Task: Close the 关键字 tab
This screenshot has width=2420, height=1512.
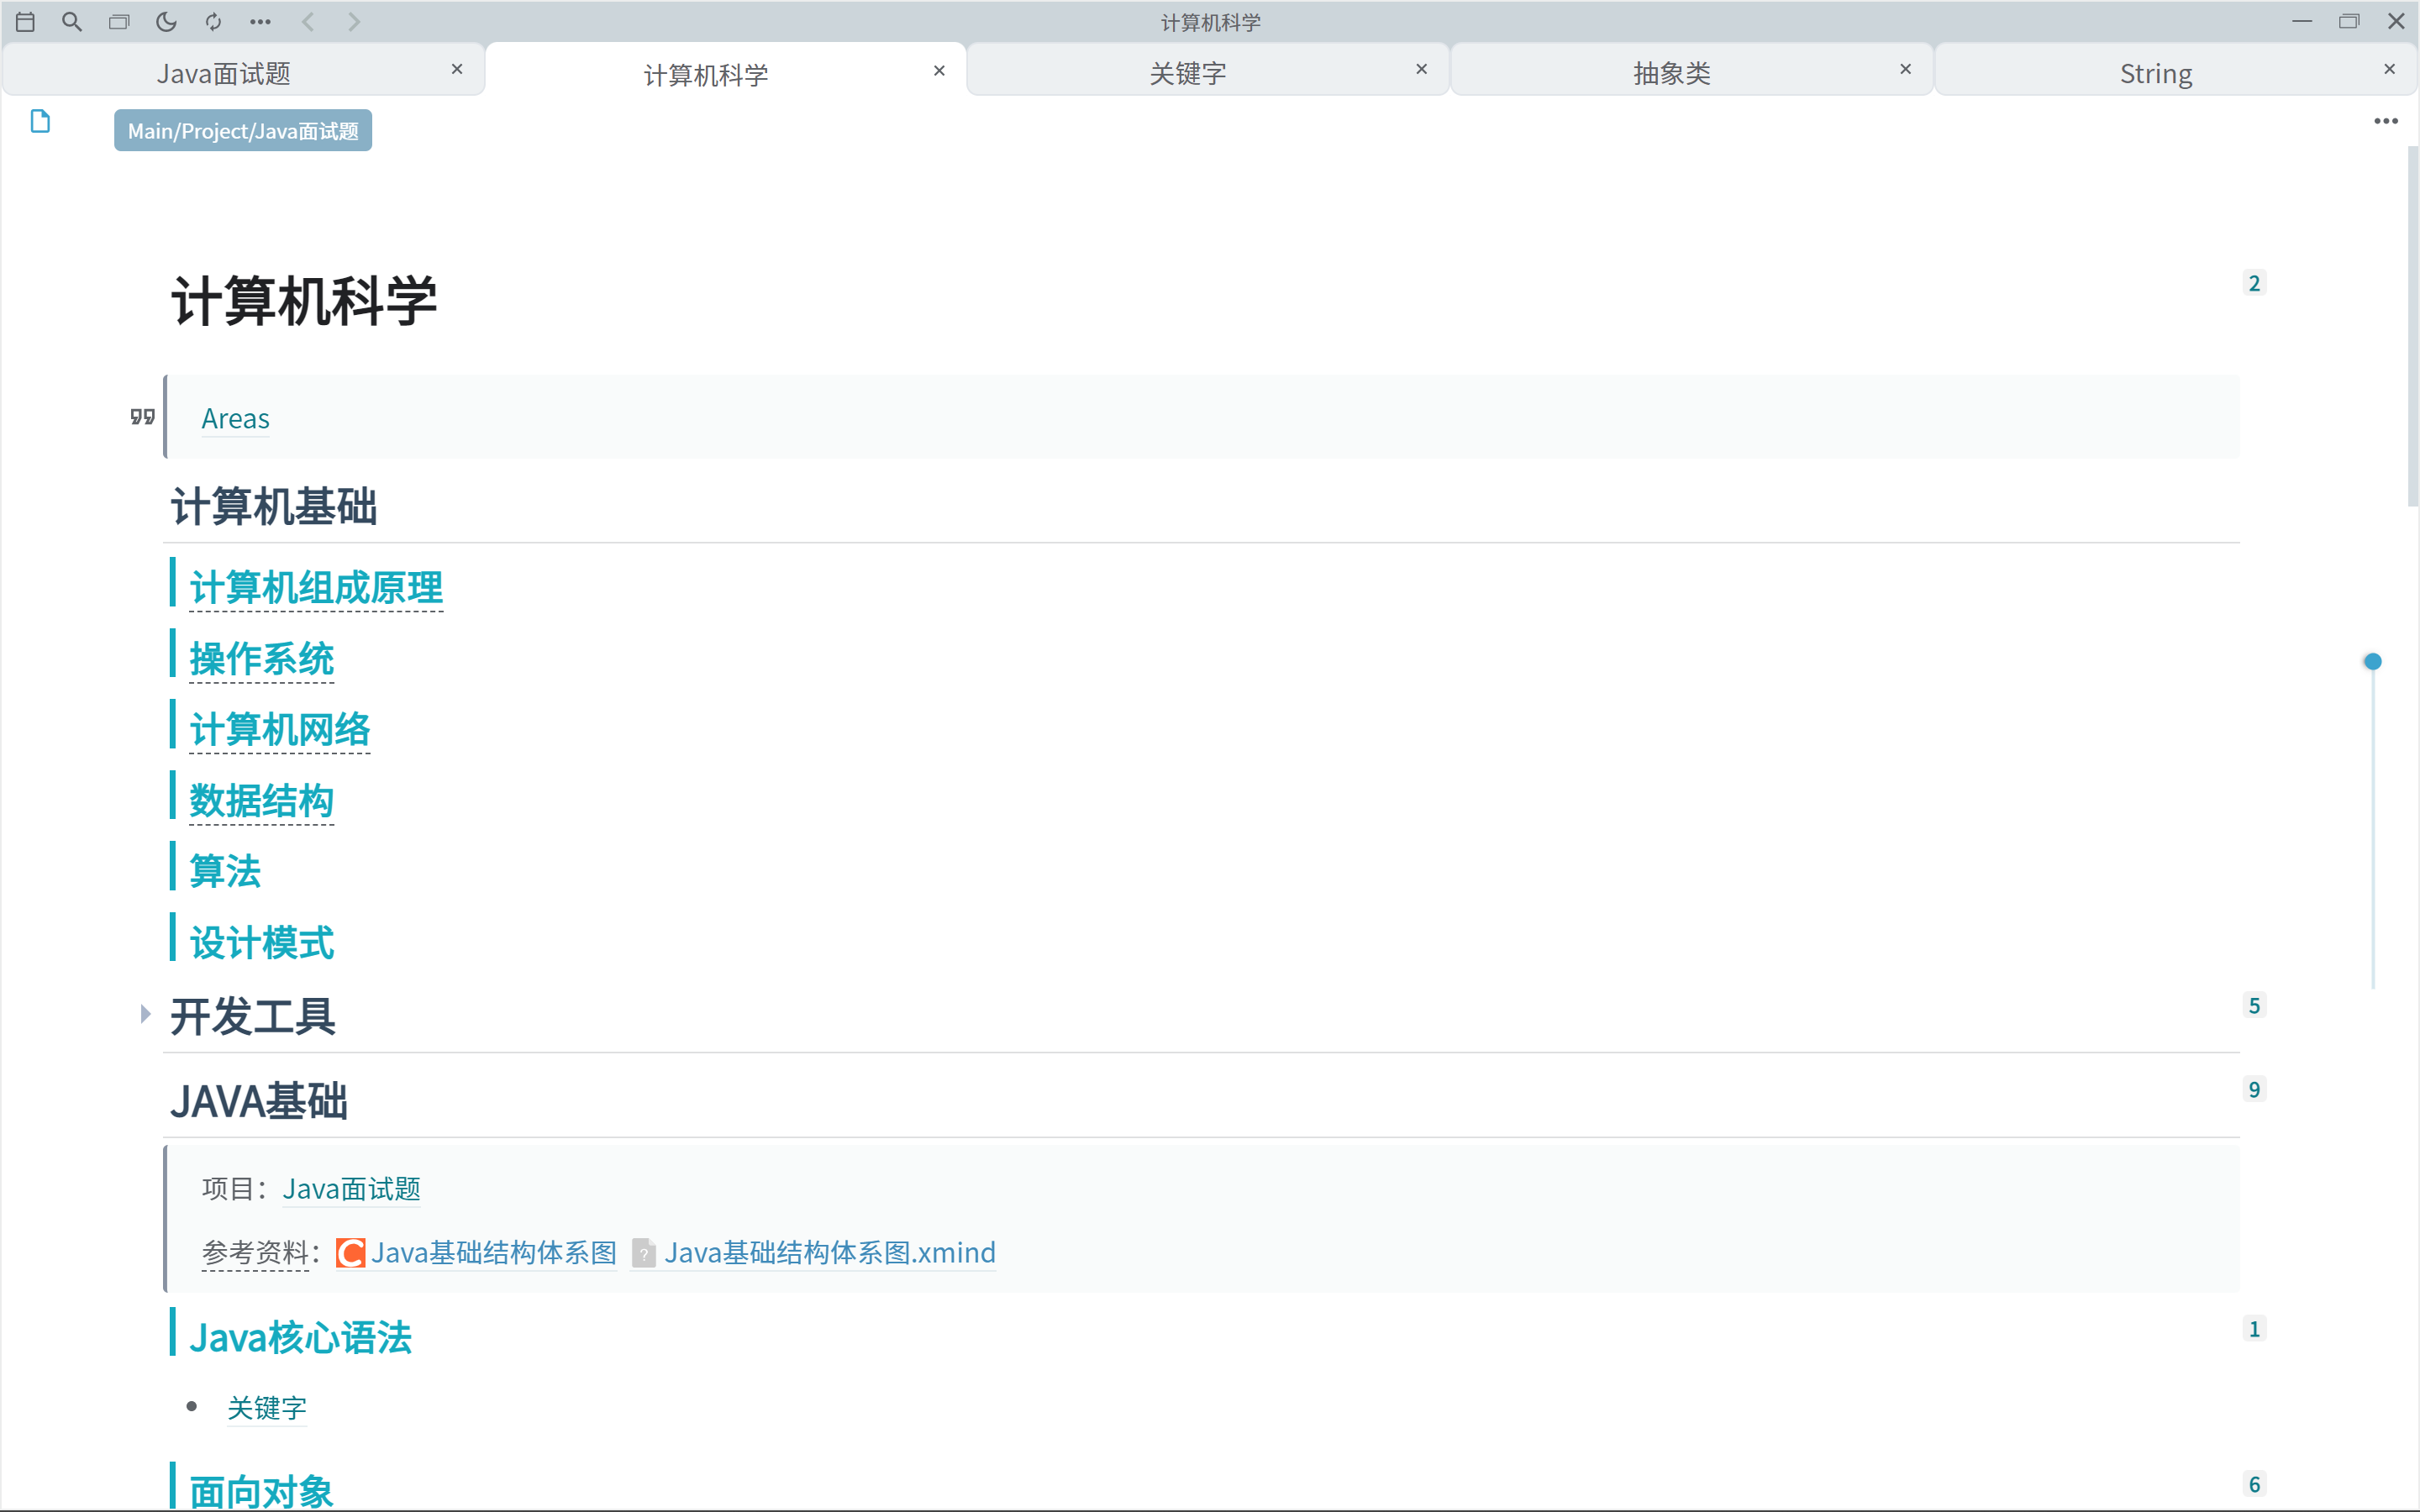Action: pos(1421,69)
